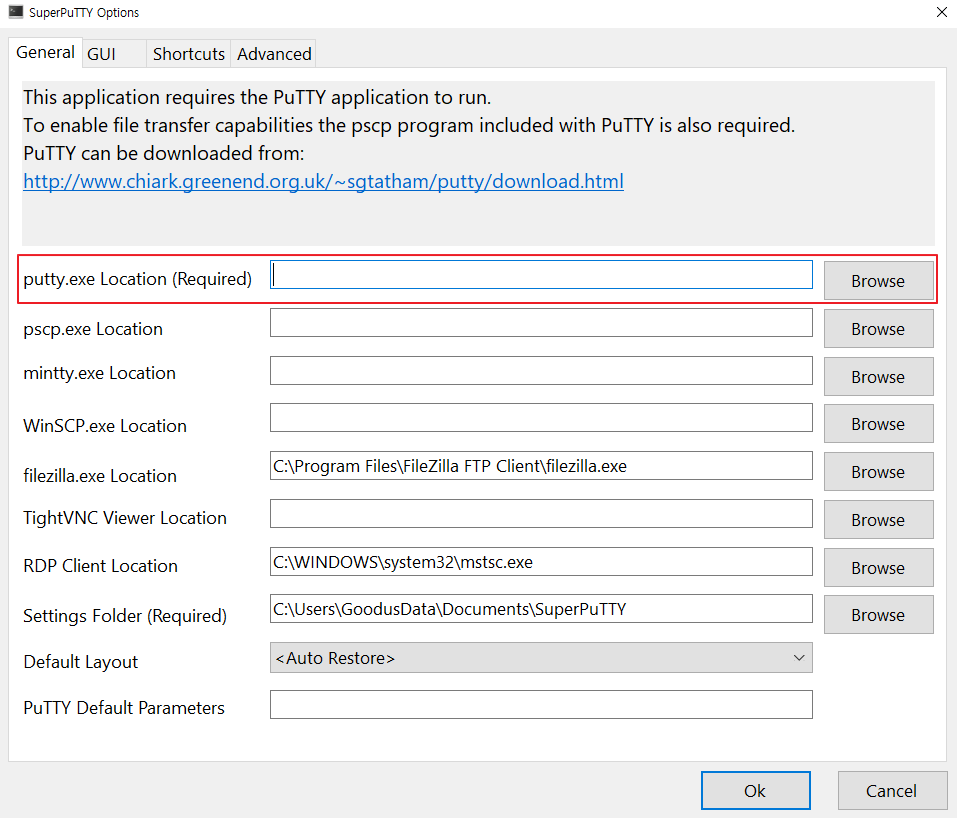The height and width of the screenshot is (818, 957).
Task: Click the 'PuTTY Default Parameters' label
Action: [x=124, y=708]
